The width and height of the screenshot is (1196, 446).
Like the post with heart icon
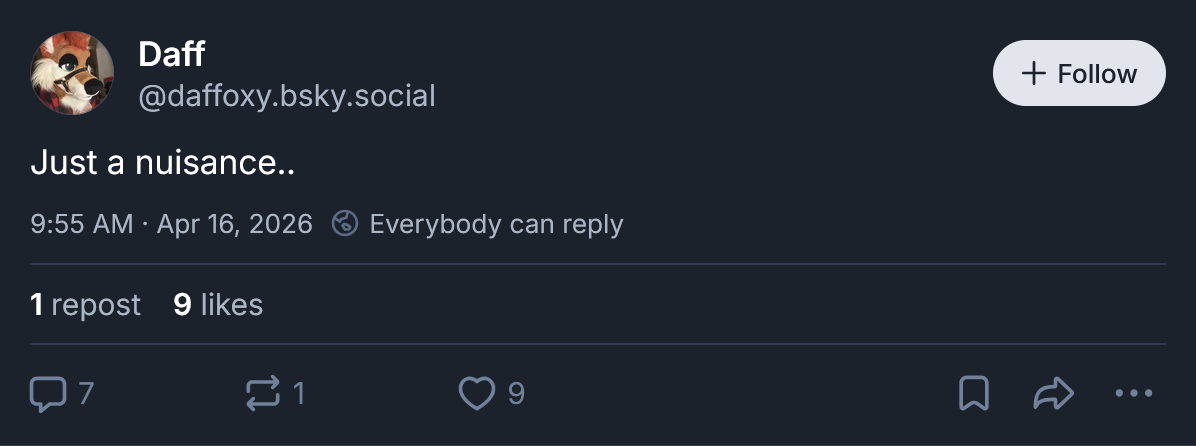point(477,393)
